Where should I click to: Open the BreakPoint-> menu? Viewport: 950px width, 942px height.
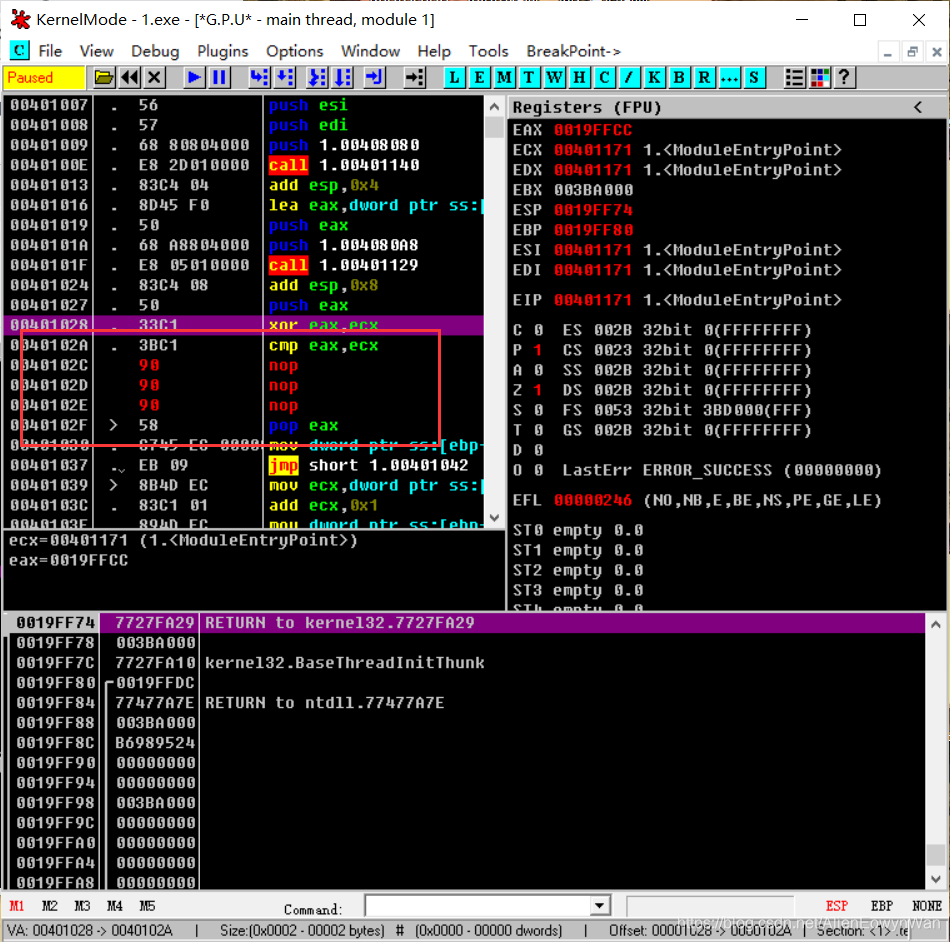click(x=573, y=51)
